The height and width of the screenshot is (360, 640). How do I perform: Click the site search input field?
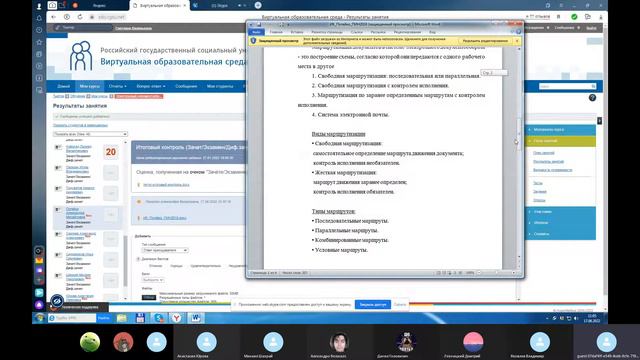tap(564, 86)
